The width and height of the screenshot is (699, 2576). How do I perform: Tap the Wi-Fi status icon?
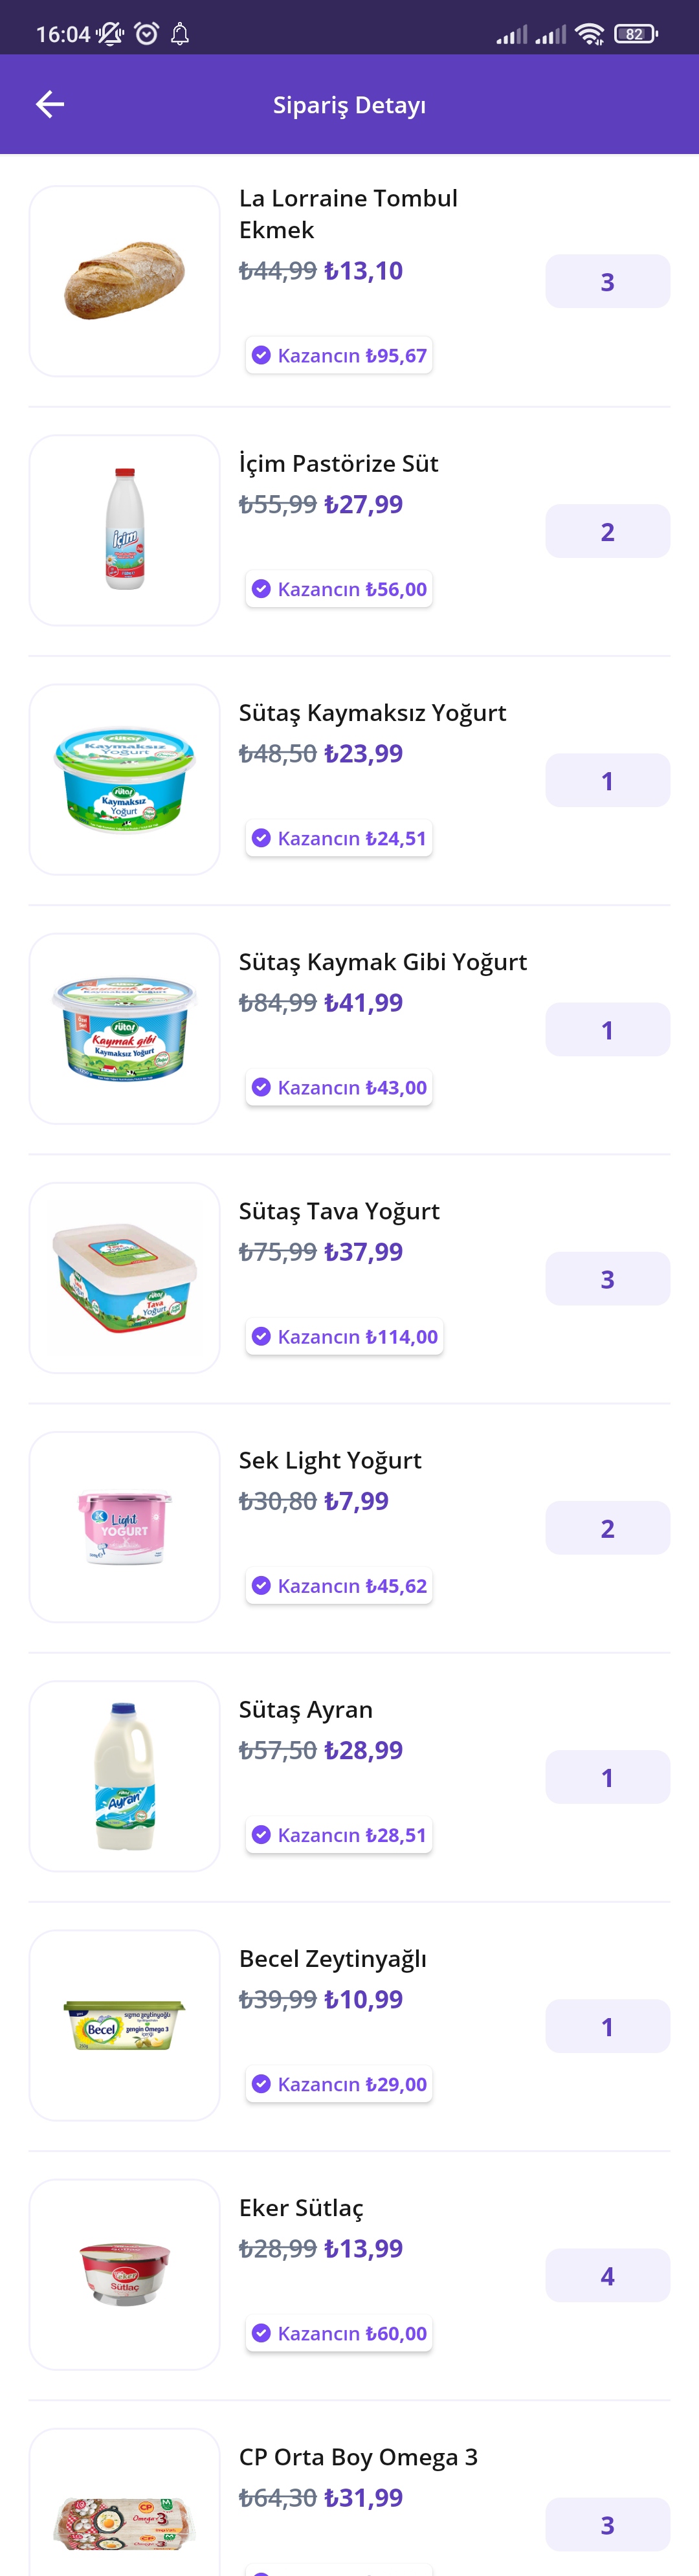pyautogui.click(x=590, y=34)
